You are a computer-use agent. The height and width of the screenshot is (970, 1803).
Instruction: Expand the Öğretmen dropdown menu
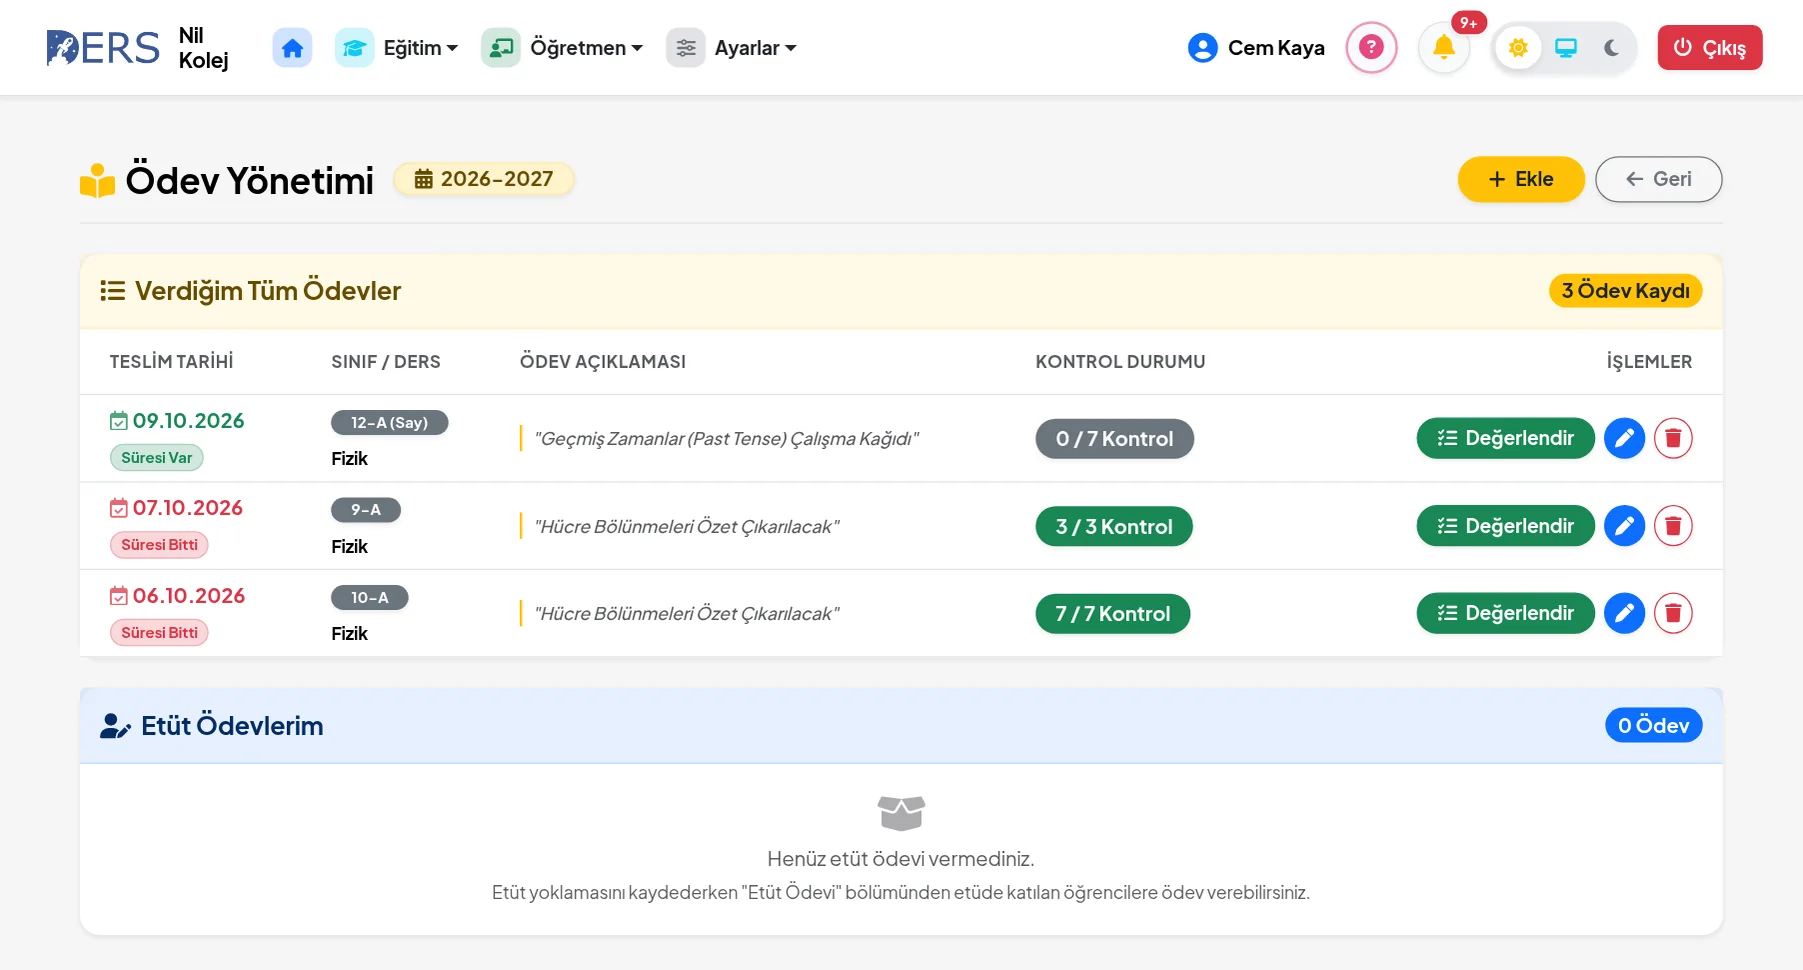click(562, 48)
